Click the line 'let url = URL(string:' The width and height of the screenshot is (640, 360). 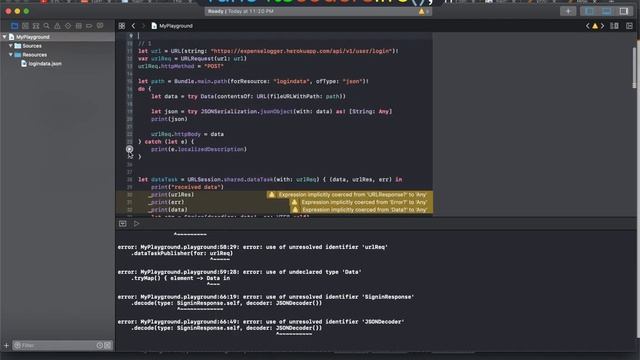[268, 51]
